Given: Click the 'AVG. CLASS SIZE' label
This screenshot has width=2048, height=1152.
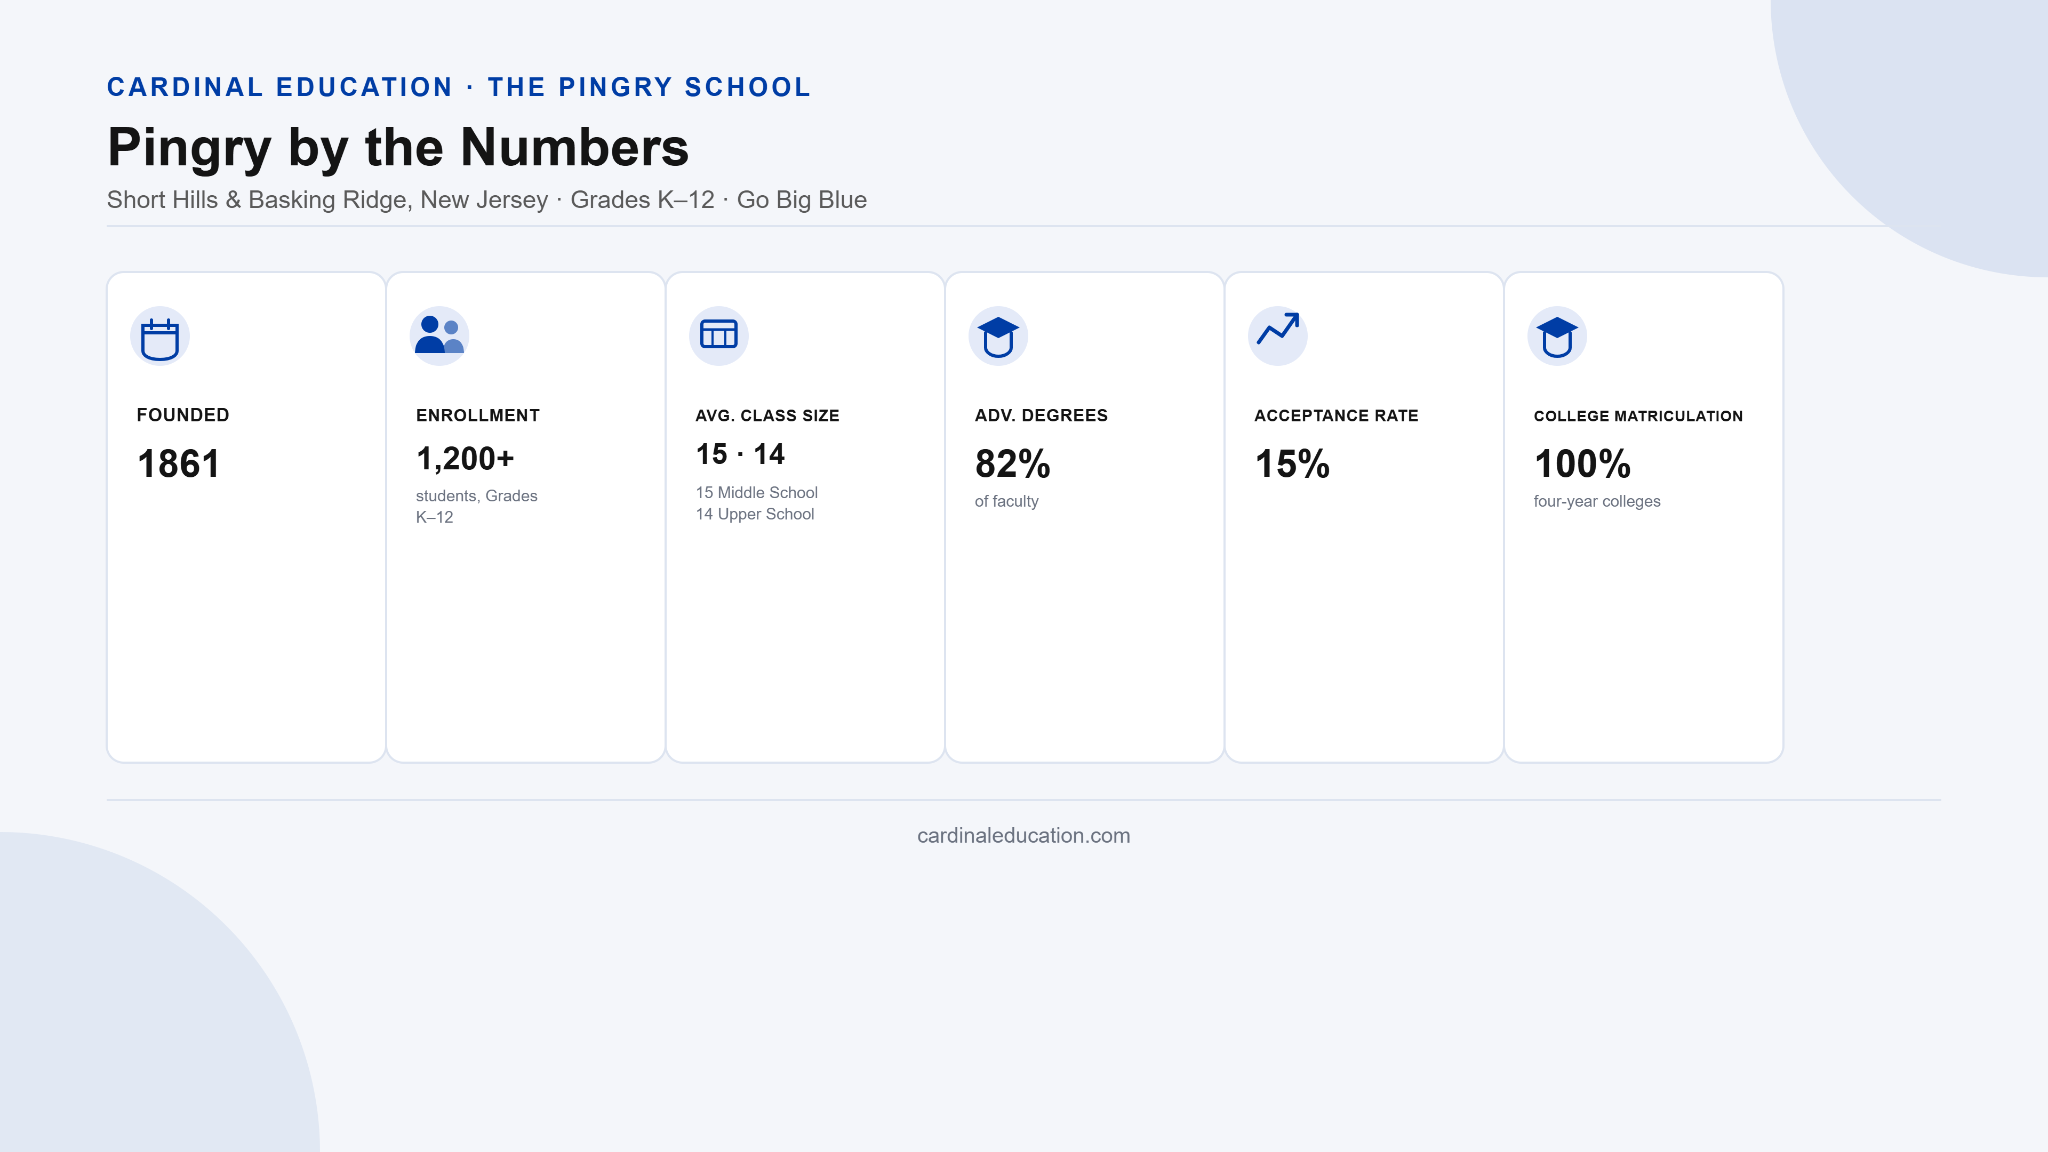Looking at the screenshot, I should click(x=767, y=416).
